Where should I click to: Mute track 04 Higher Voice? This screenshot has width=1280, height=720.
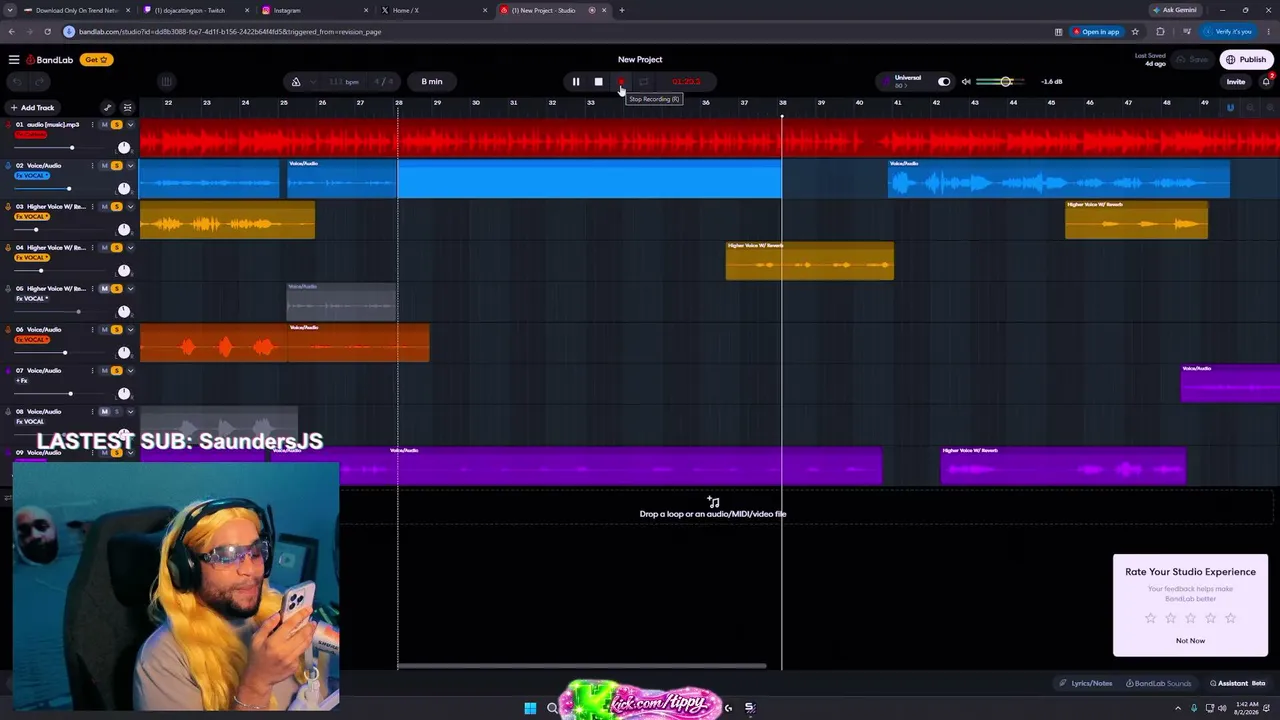click(104, 248)
